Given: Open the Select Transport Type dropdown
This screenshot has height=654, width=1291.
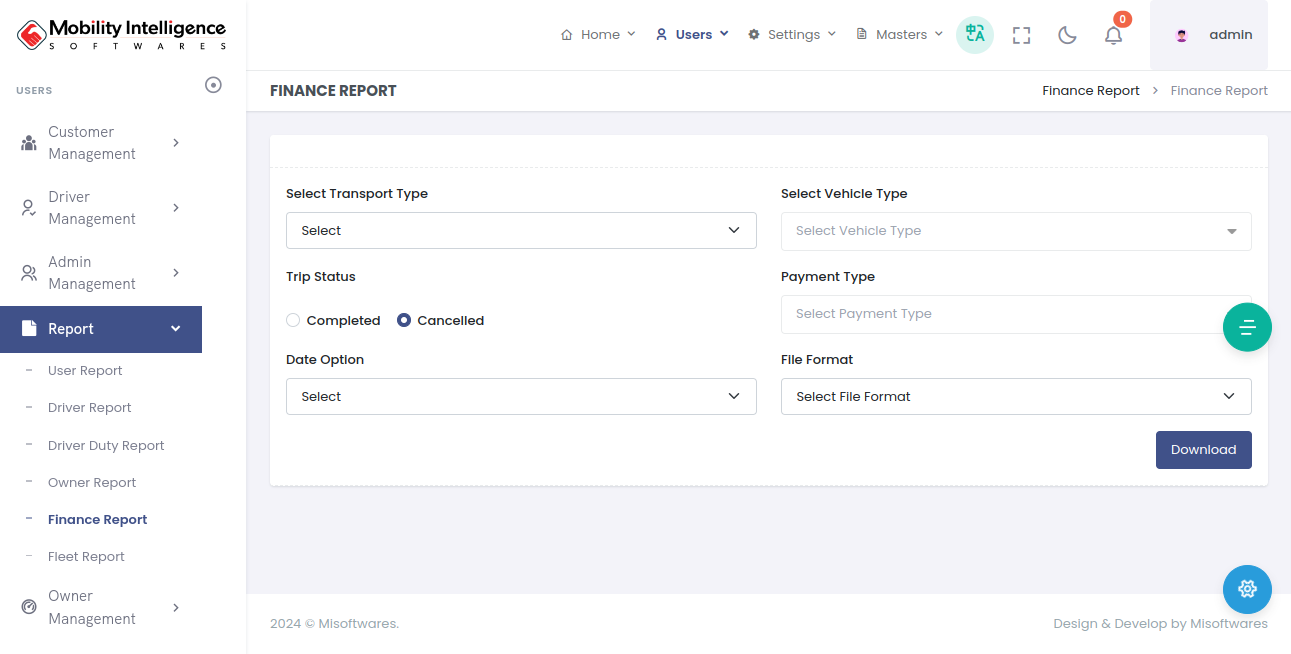Looking at the screenshot, I should 521,231.
